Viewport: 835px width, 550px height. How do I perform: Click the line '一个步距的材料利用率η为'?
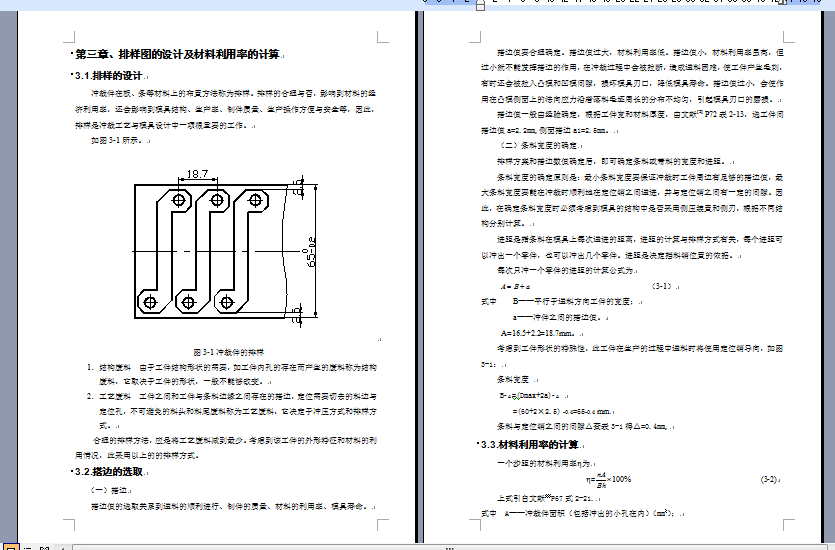click(544, 463)
